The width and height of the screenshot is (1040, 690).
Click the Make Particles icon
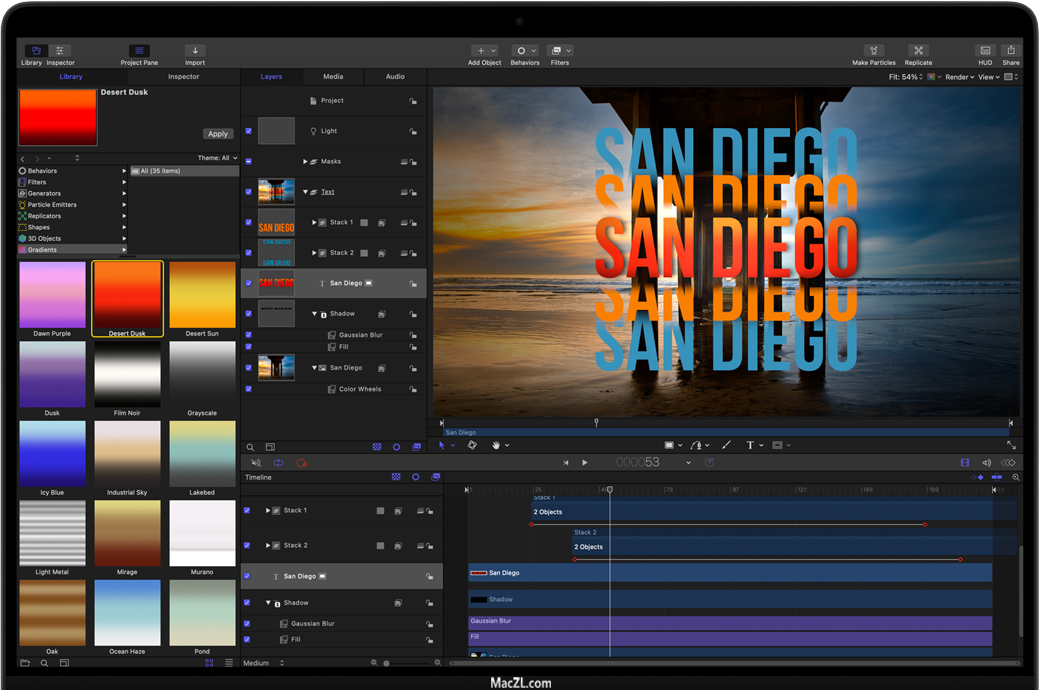pyautogui.click(x=873, y=51)
